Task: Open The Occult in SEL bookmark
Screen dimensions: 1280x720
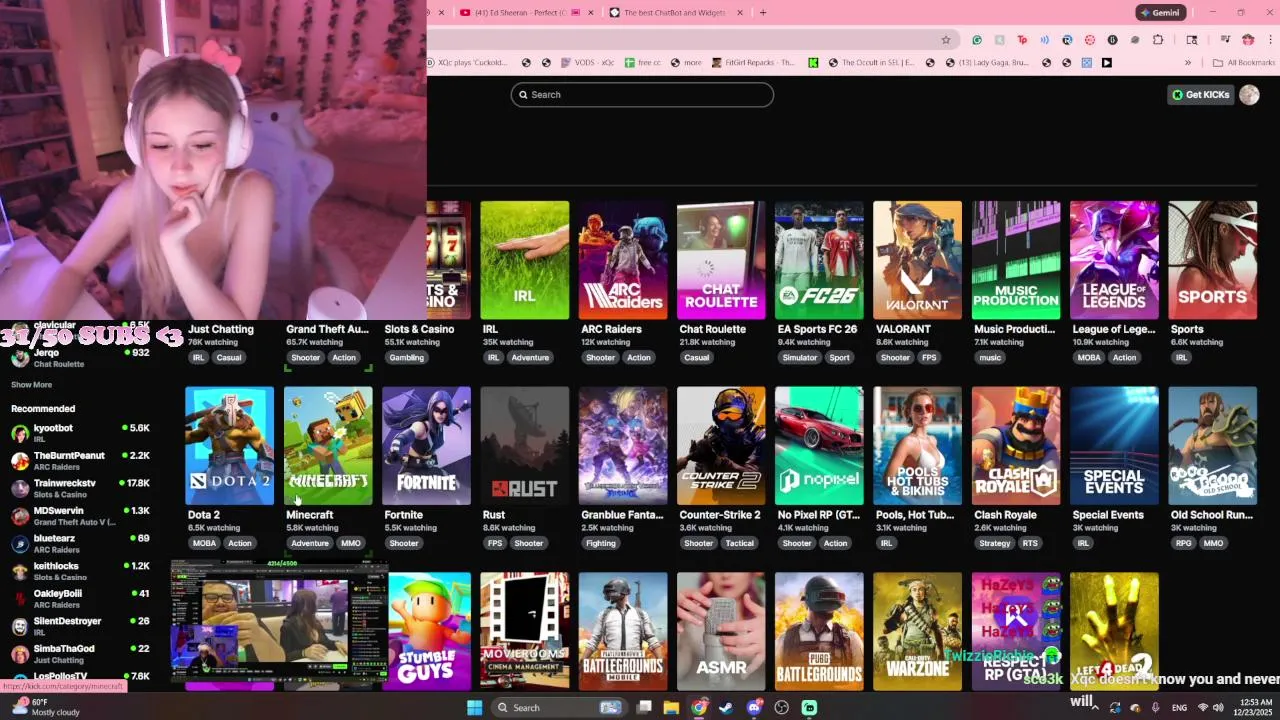Action: point(870,62)
